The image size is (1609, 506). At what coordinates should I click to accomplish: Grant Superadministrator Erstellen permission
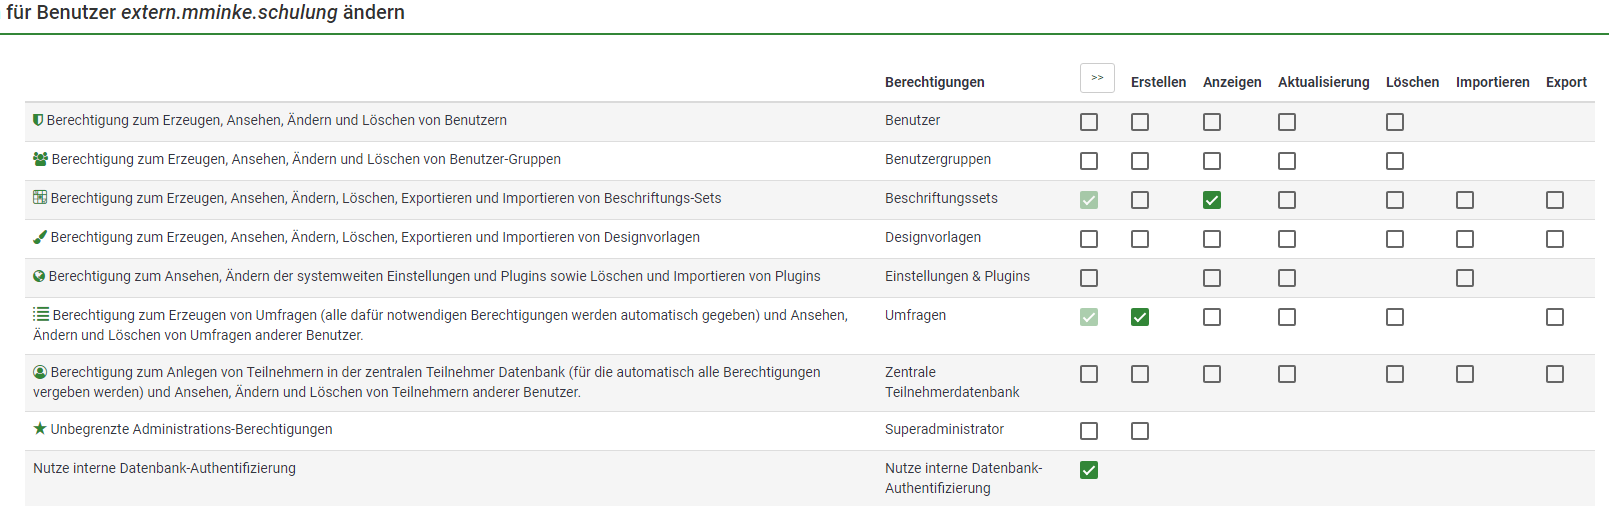tap(1140, 431)
